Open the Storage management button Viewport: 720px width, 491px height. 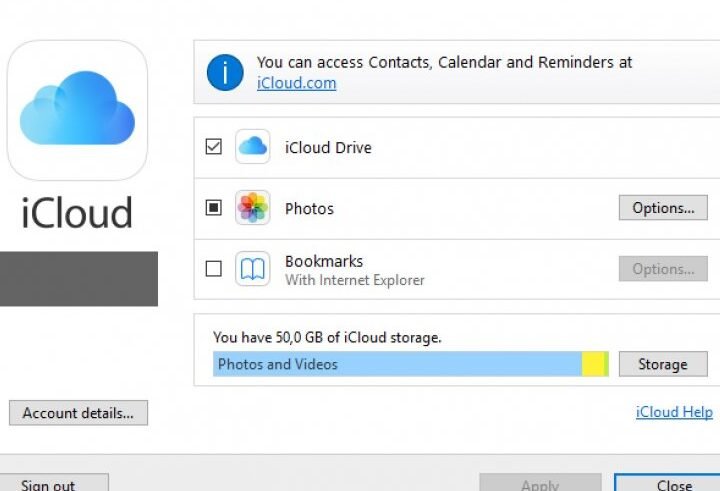663,364
